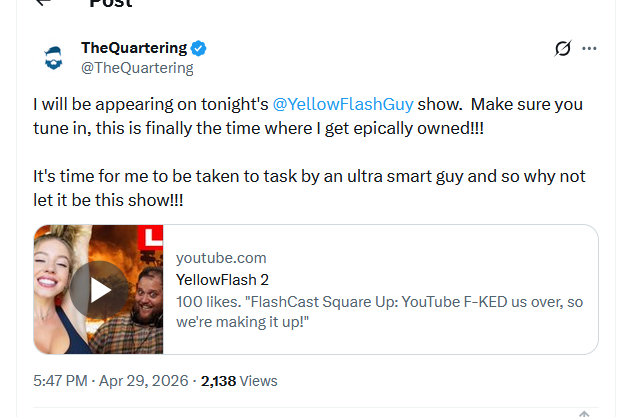Click the share arrow icon below the post

click(584, 414)
